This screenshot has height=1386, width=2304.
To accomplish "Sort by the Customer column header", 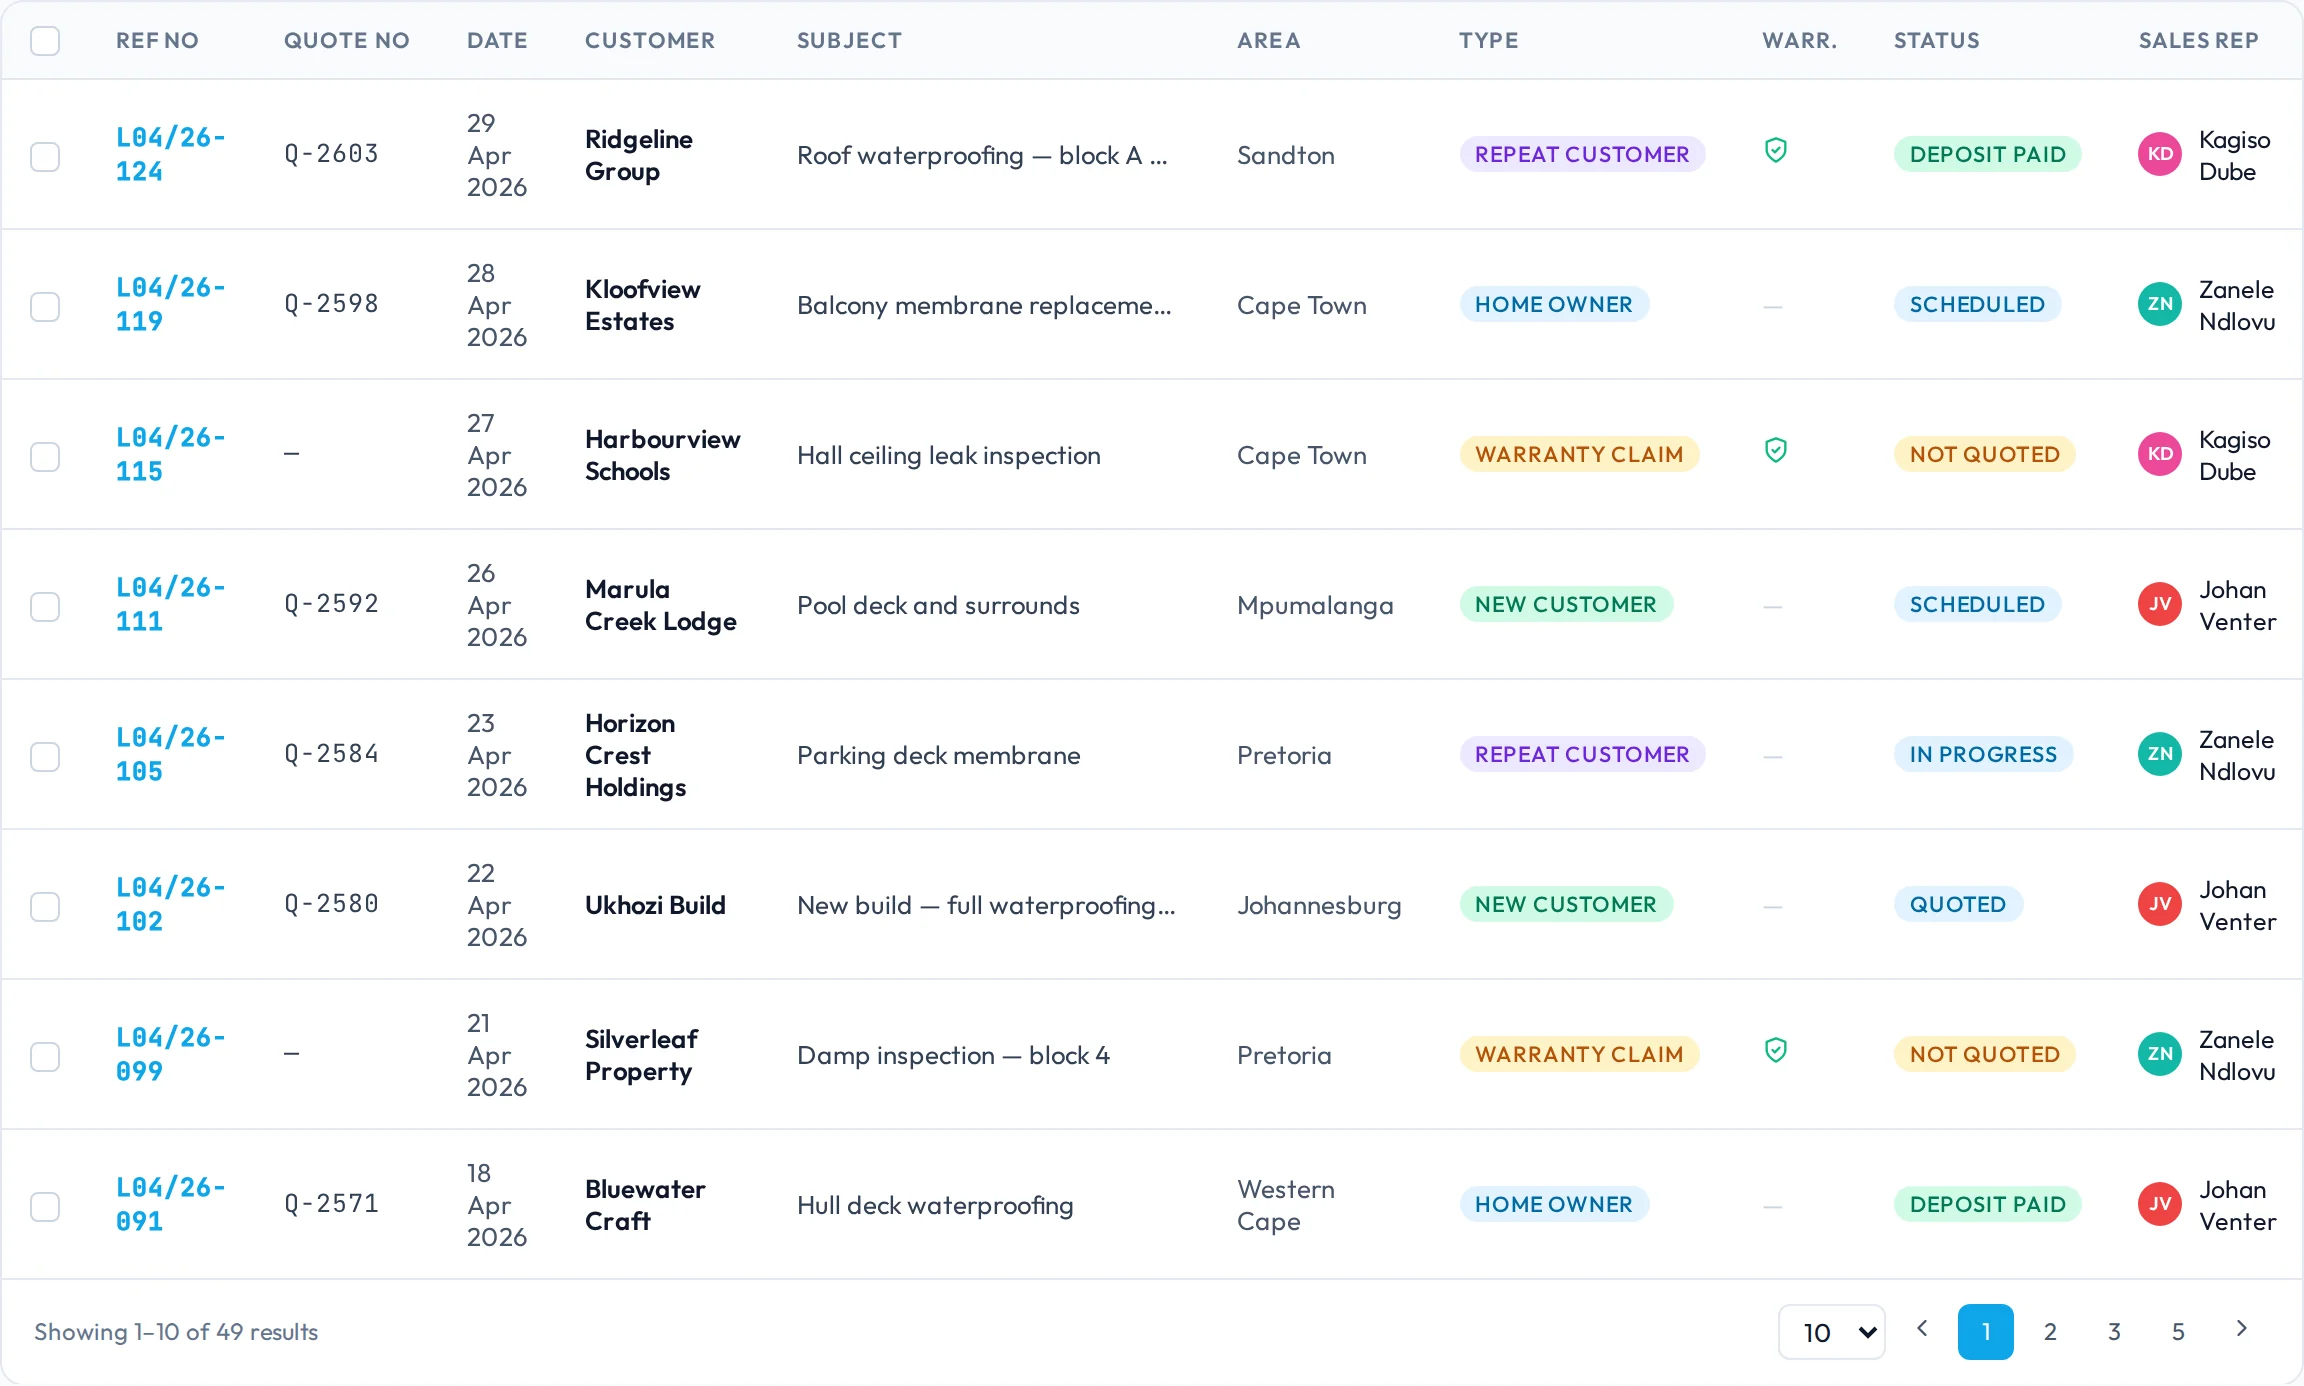I will (650, 41).
